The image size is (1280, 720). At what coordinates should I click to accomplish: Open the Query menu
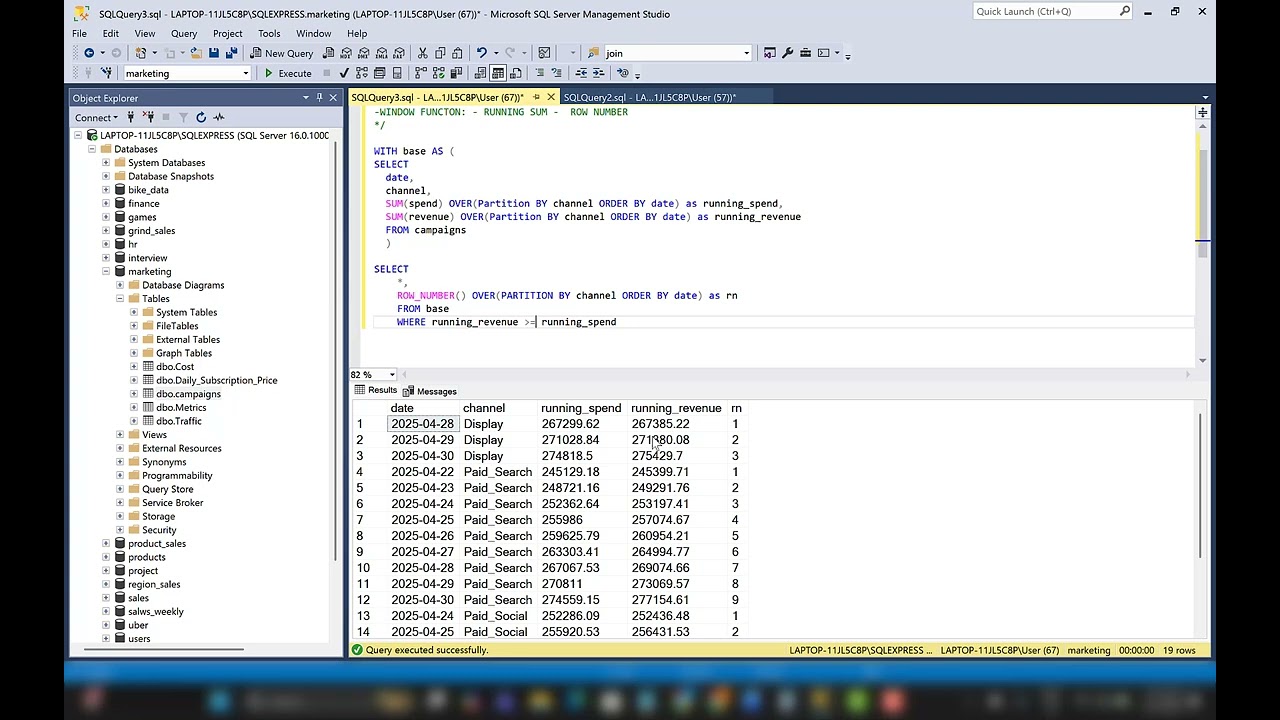pyautogui.click(x=184, y=33)
